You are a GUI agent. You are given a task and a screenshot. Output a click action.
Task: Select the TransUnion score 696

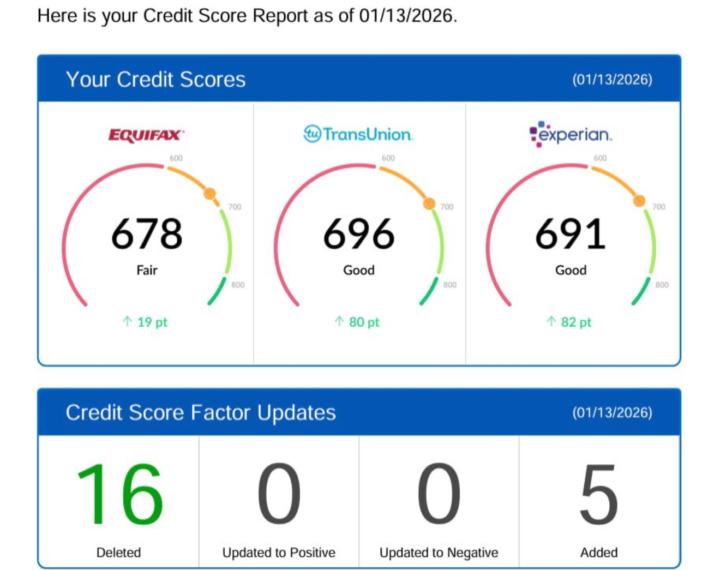pyautogui.click(x=359, y=234)
